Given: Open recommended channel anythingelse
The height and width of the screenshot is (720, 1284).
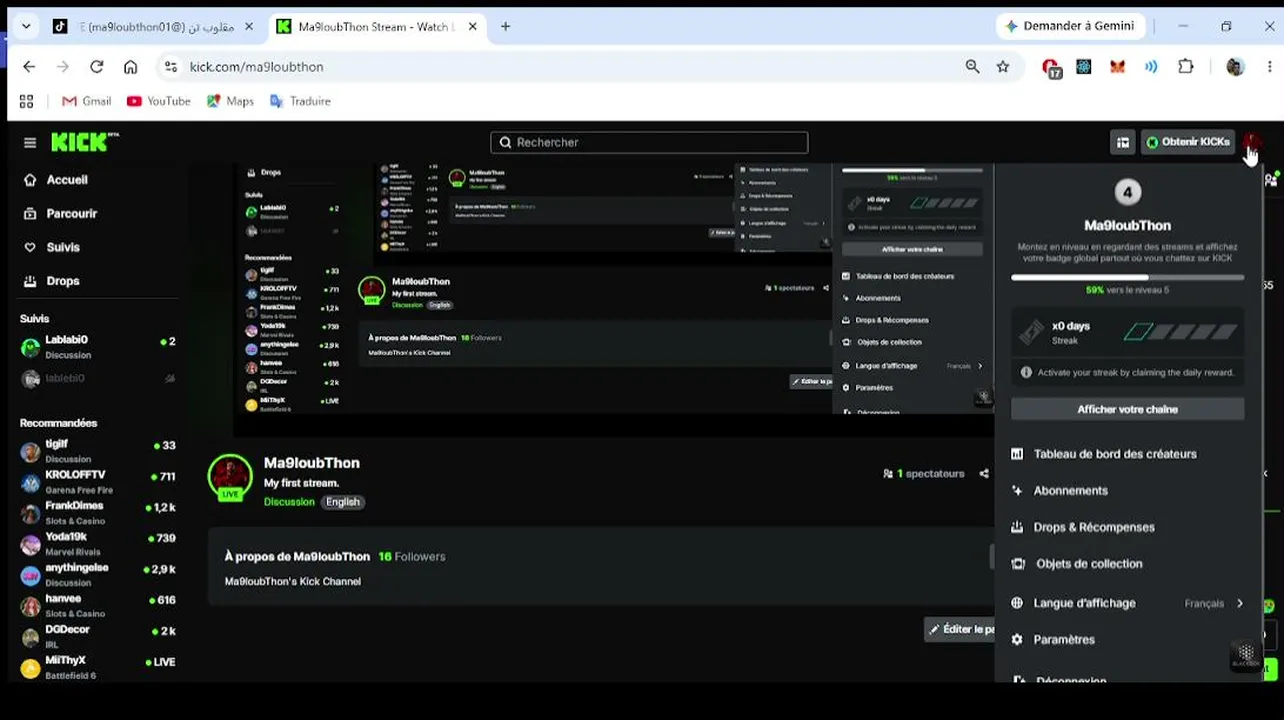Looking at the screenshot, I should (x=98, y=575).
